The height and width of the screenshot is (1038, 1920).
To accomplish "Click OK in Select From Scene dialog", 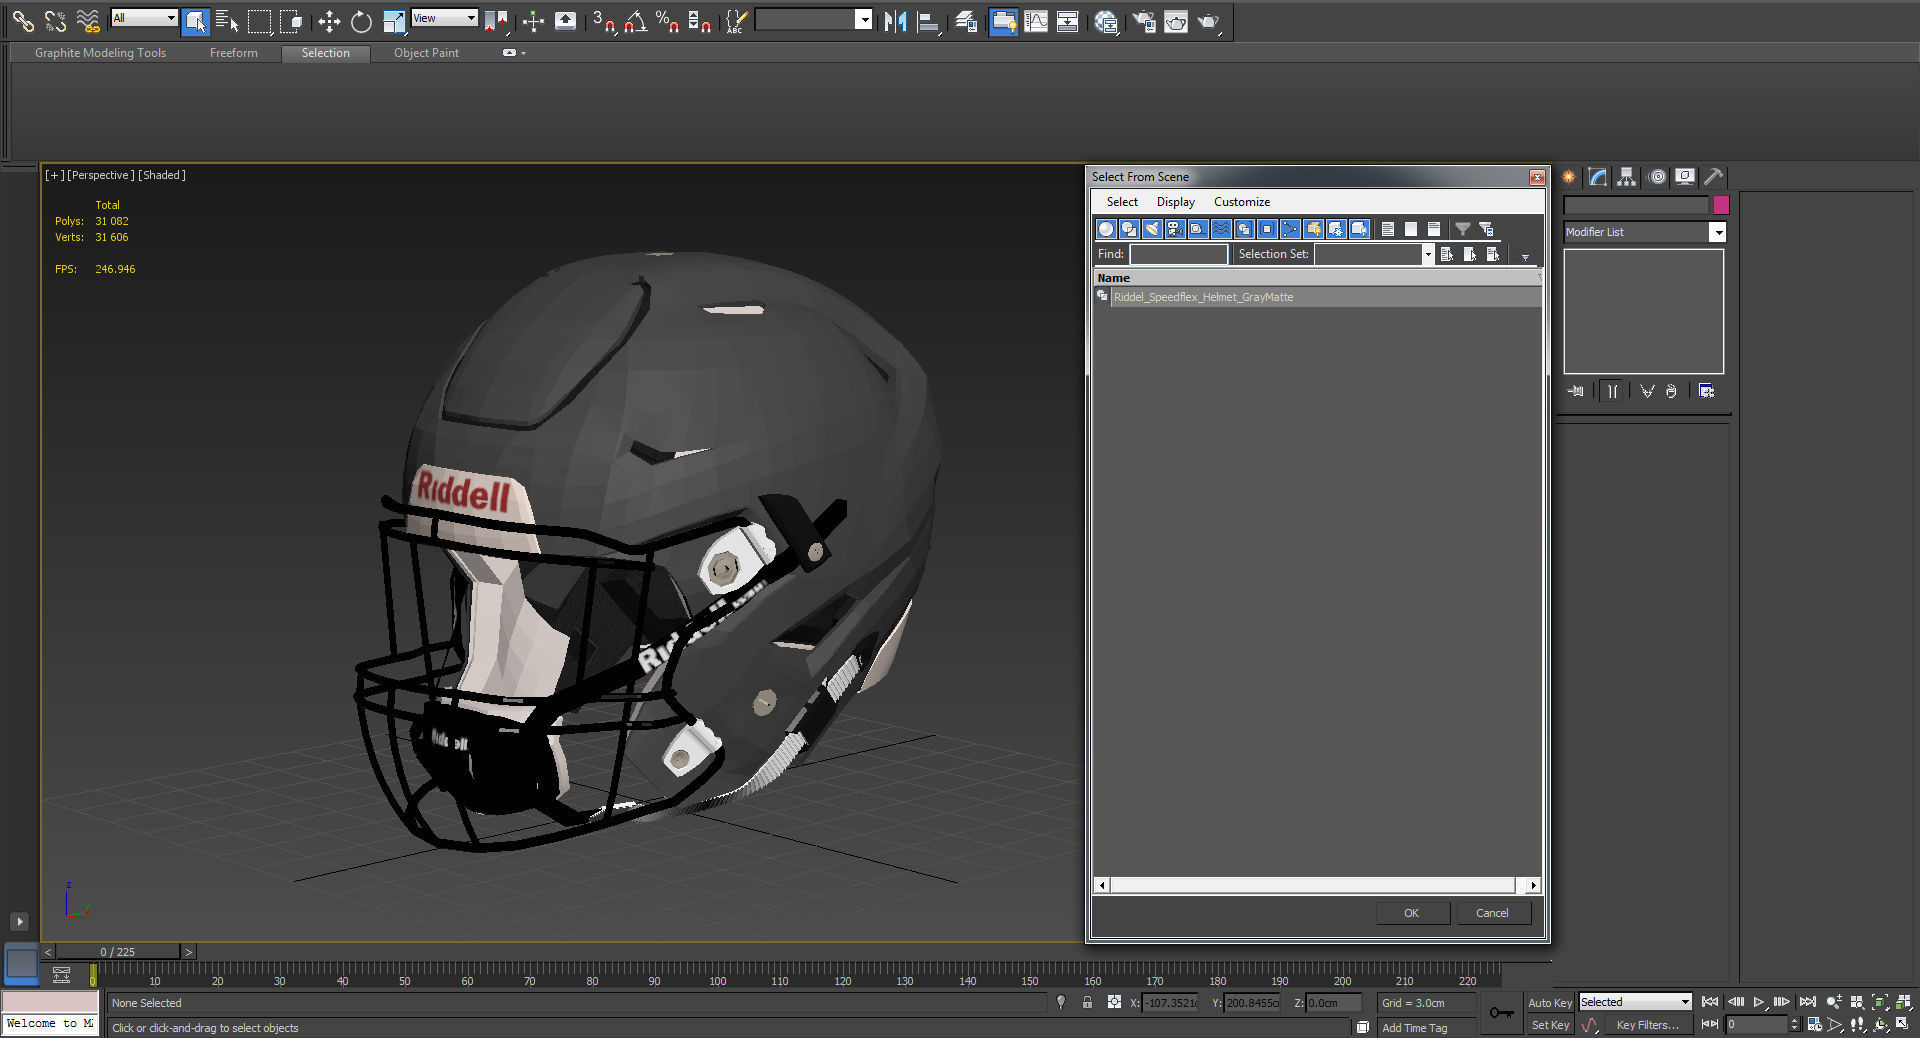I will (1411, 913).
